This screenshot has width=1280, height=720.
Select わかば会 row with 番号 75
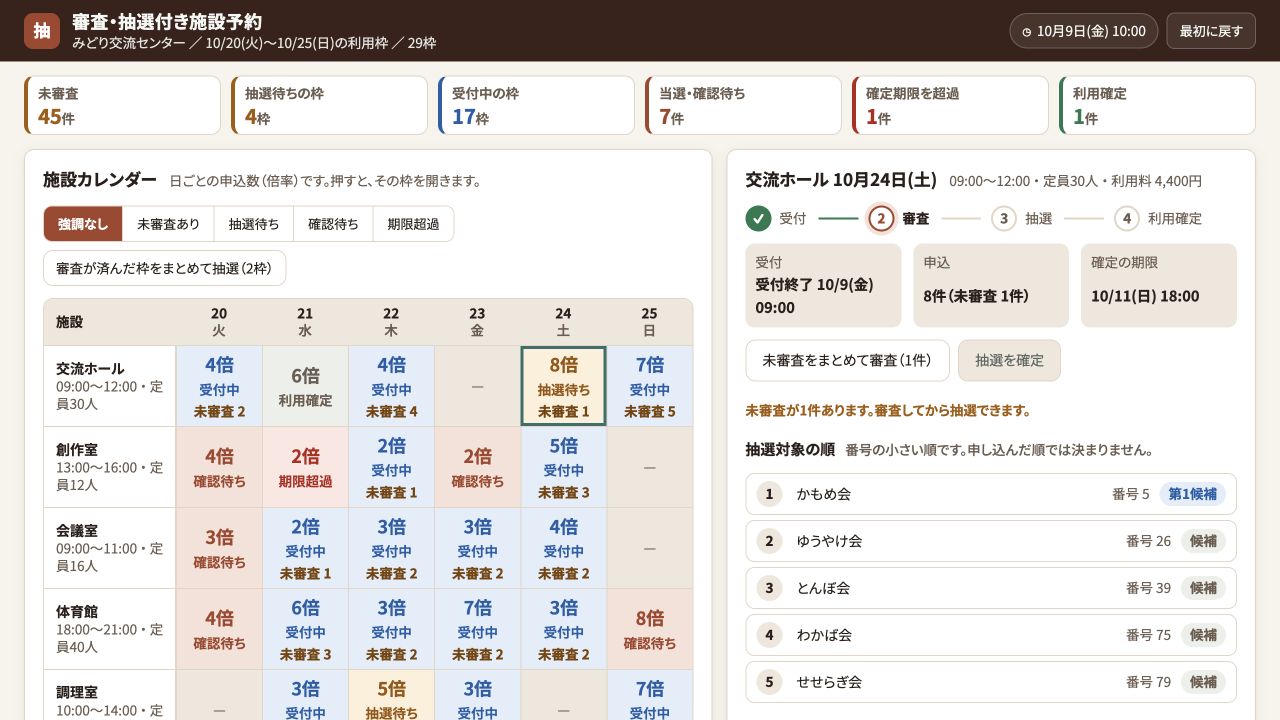coord(991,635)
